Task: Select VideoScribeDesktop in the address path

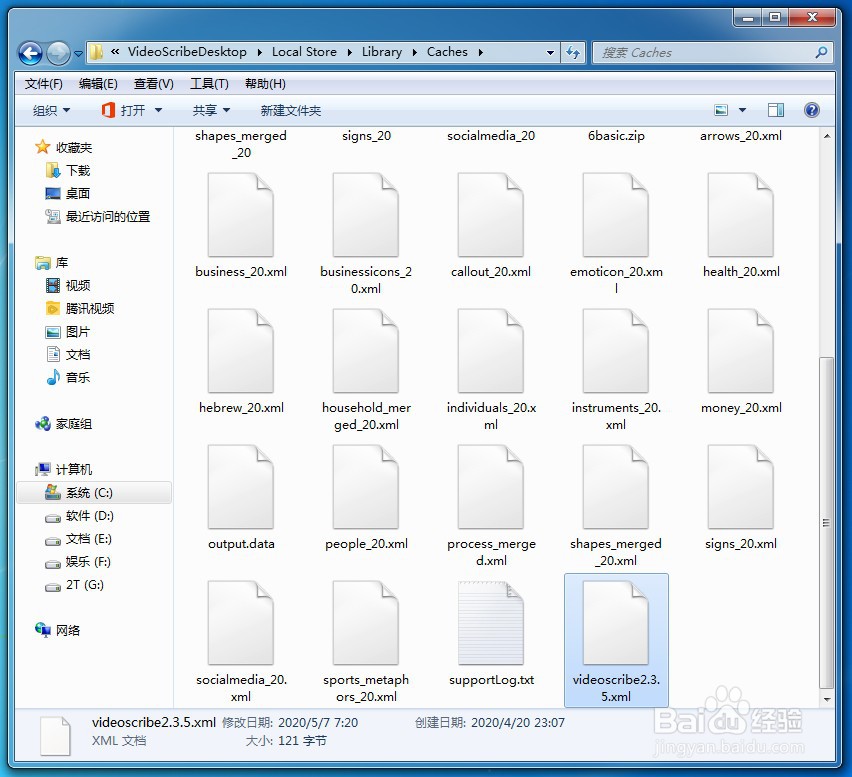Action: click(187, 52)
